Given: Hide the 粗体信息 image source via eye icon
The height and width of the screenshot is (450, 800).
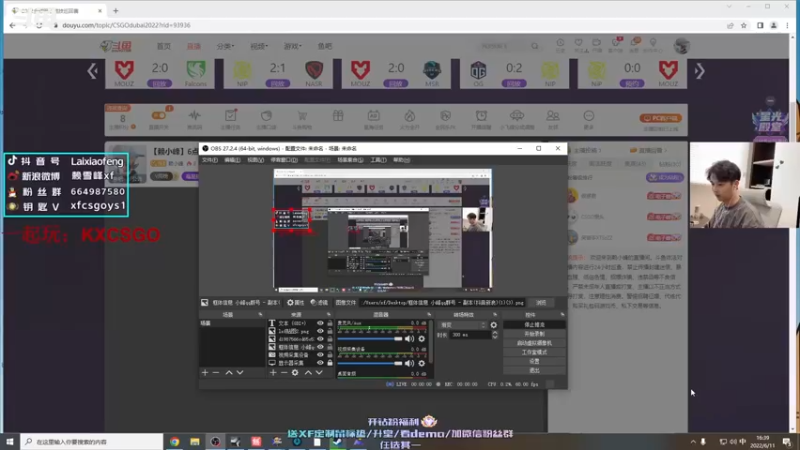Looking at the screenshot, I should click(320, 347).
